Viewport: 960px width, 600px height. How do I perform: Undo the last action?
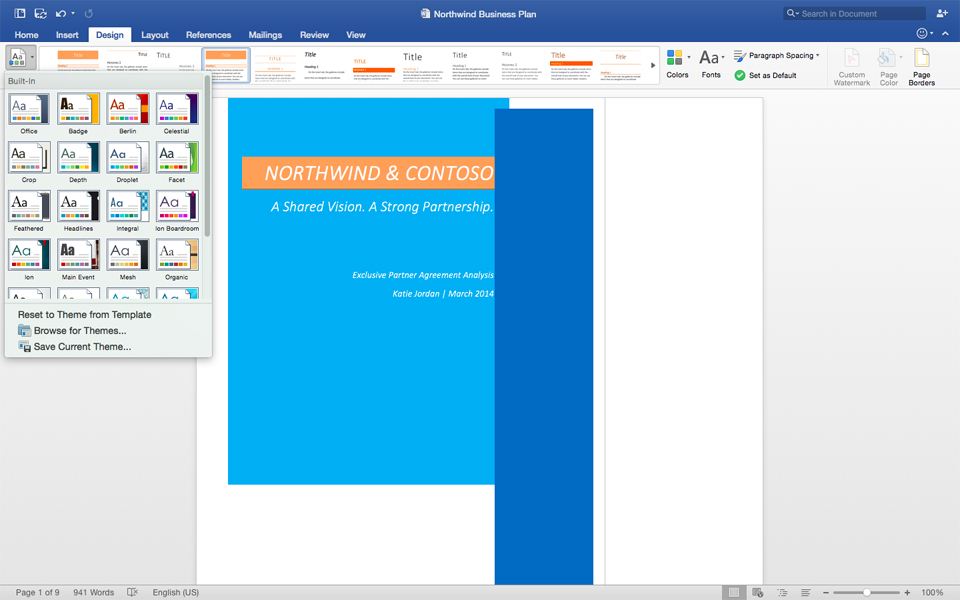(62, 13)
